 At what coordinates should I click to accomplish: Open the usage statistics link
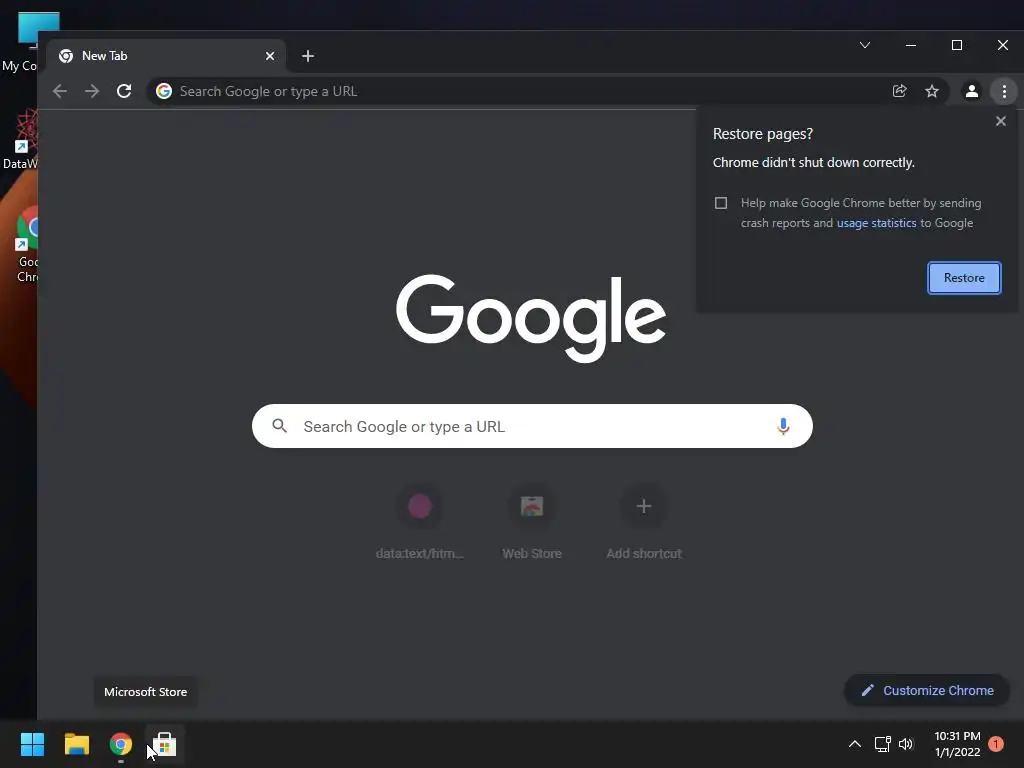876,223
